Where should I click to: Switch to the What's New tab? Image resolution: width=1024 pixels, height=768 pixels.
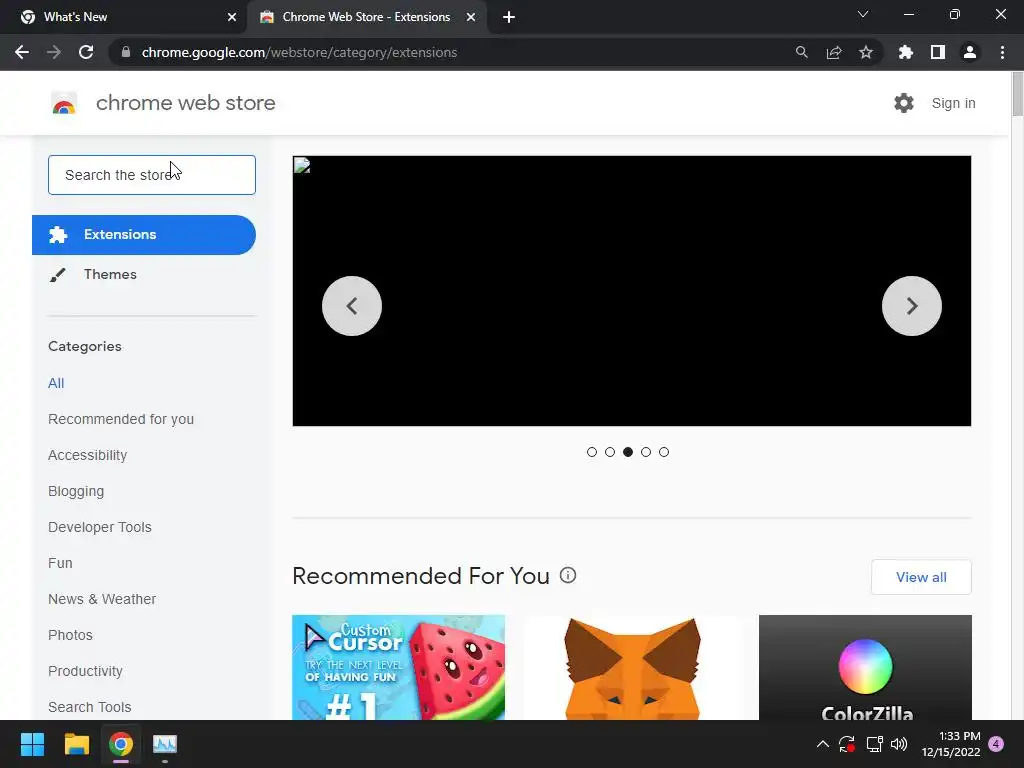pyautogui.click(x=123, y=17)
